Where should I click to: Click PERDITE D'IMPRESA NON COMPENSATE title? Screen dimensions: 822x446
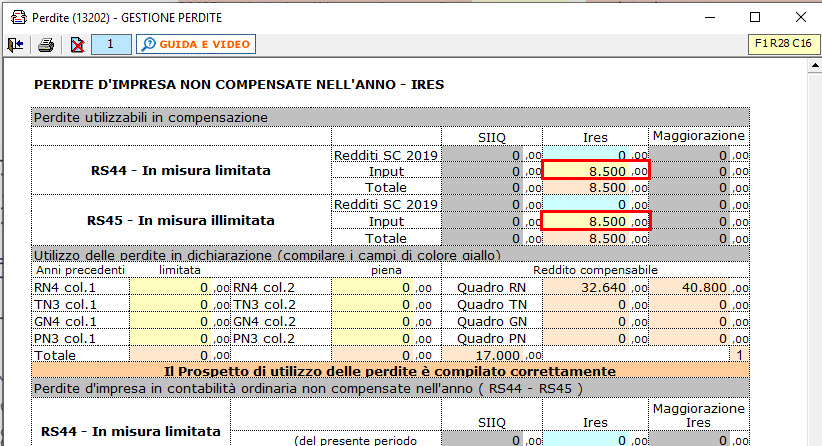point(239,84)
